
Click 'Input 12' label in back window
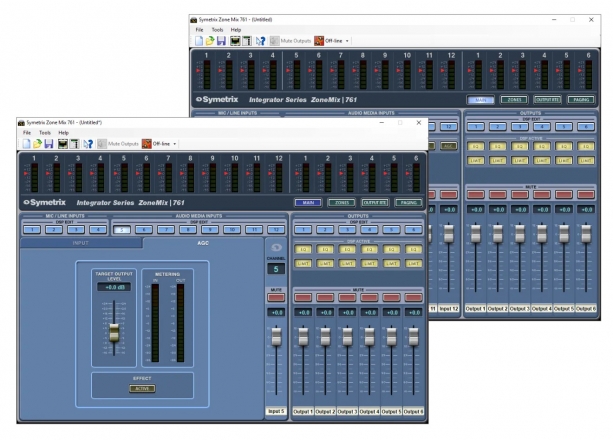click(x=448, y=309)
